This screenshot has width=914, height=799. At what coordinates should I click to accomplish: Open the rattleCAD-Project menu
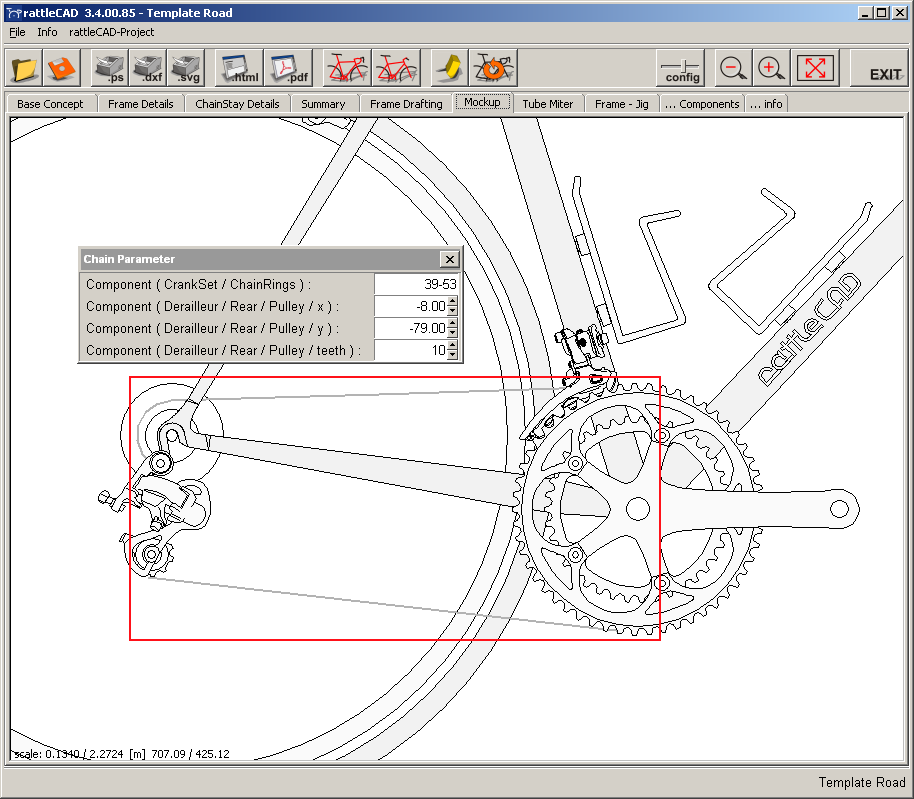point(111,32)
